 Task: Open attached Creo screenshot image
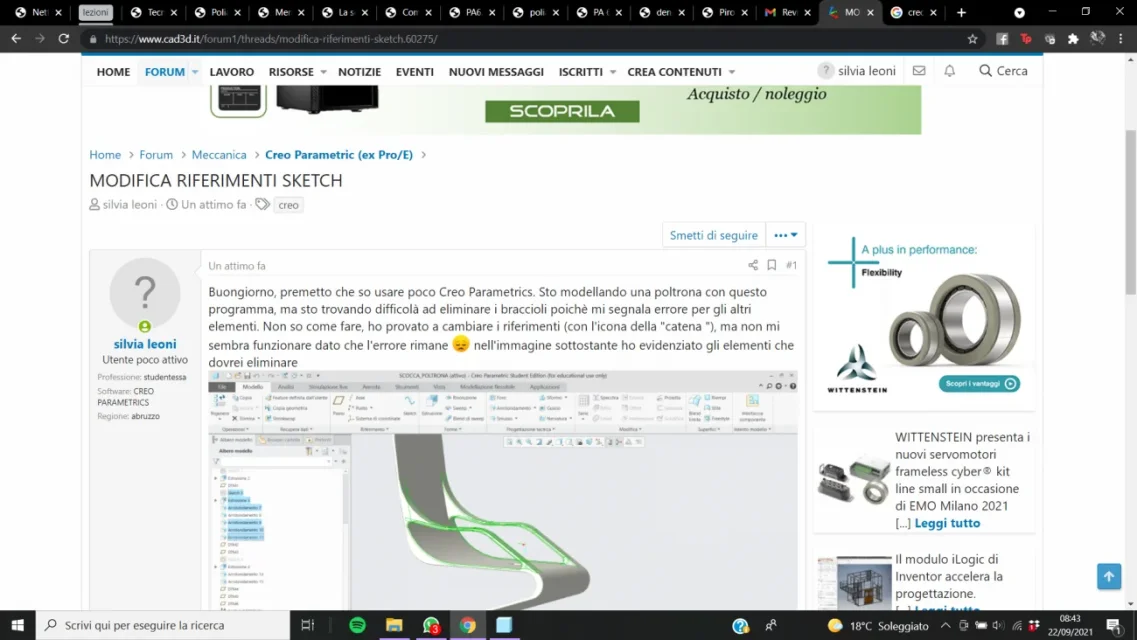pyautogui.click(x=503, y=490)
